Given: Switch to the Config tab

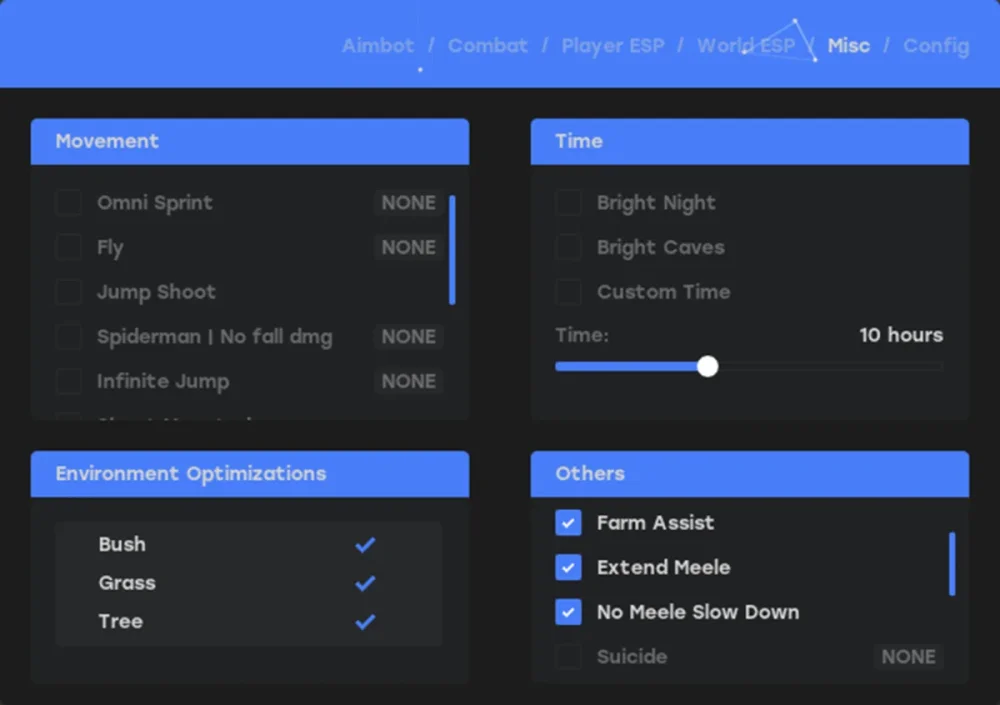Looking at the screenshot, I should pos(936,46).
